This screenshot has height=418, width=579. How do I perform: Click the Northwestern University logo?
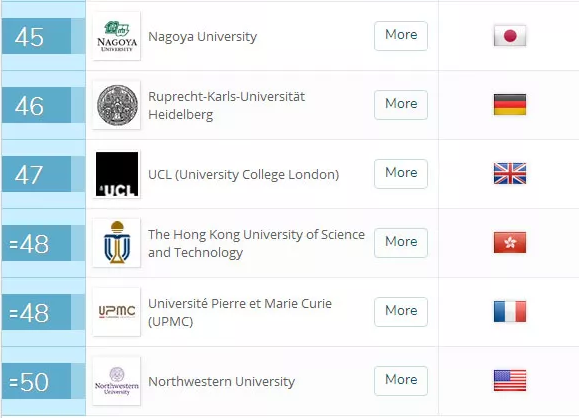coord(117,381)
